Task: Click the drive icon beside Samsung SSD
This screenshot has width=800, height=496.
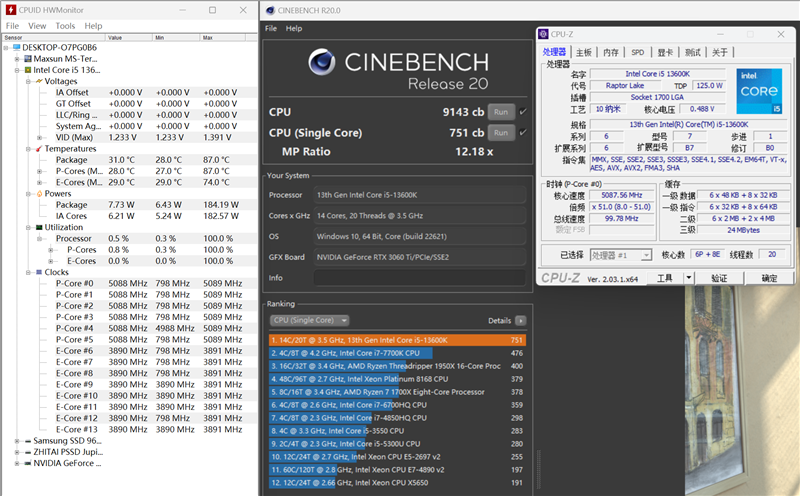Action: (28, 440)
